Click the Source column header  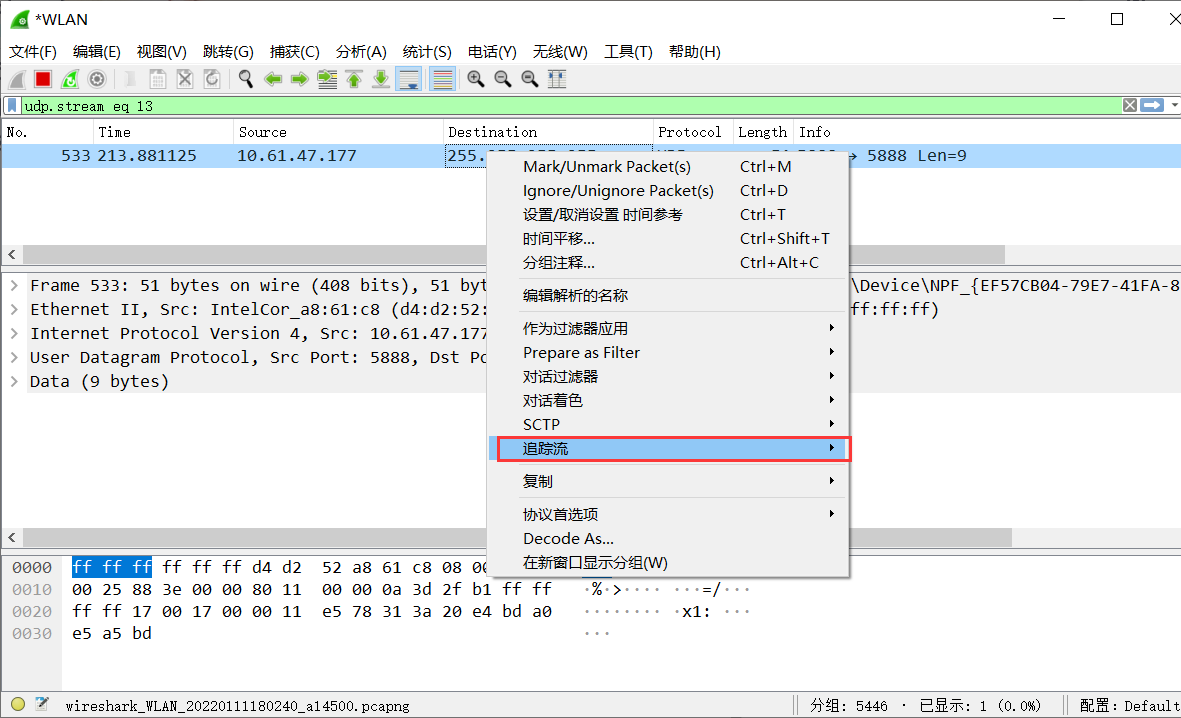[337, 132]
